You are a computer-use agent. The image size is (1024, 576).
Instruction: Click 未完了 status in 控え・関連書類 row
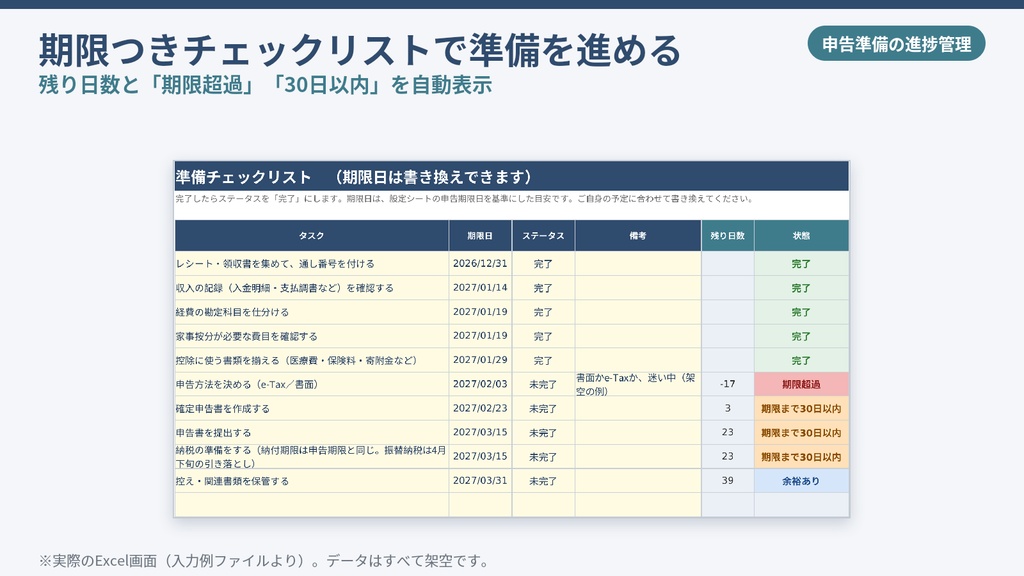tap(543, 481)
